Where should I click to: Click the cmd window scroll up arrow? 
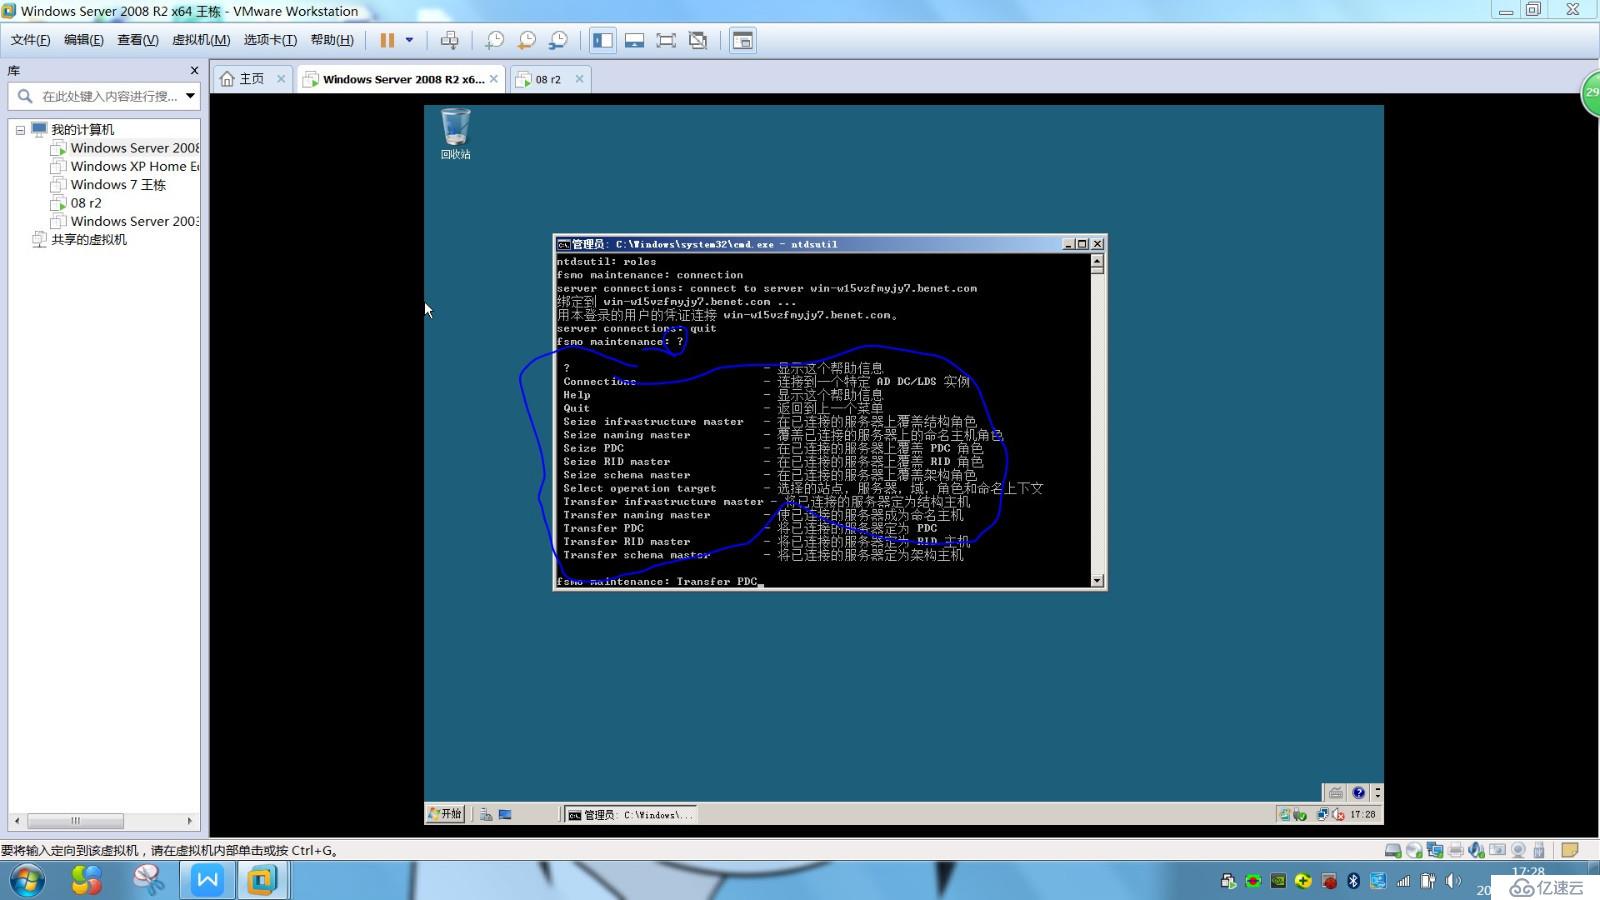pyautogui.click(x=1097, y=261)
